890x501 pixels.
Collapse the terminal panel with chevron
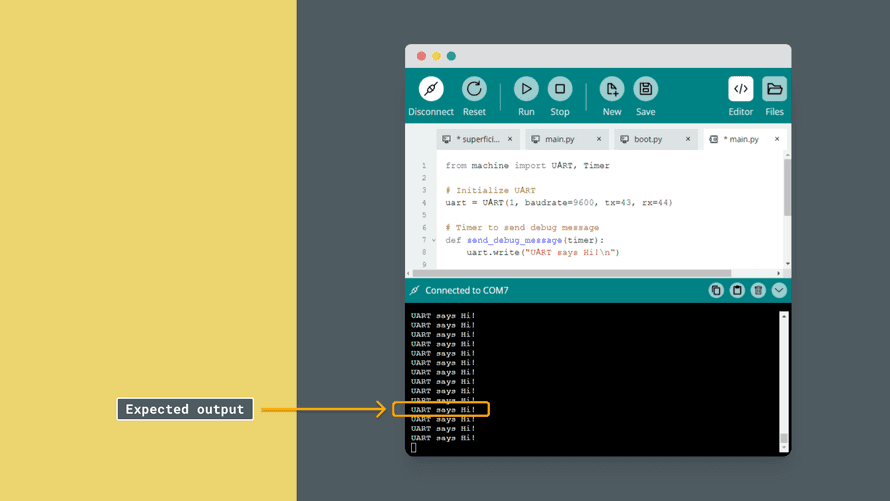[779, 291]
